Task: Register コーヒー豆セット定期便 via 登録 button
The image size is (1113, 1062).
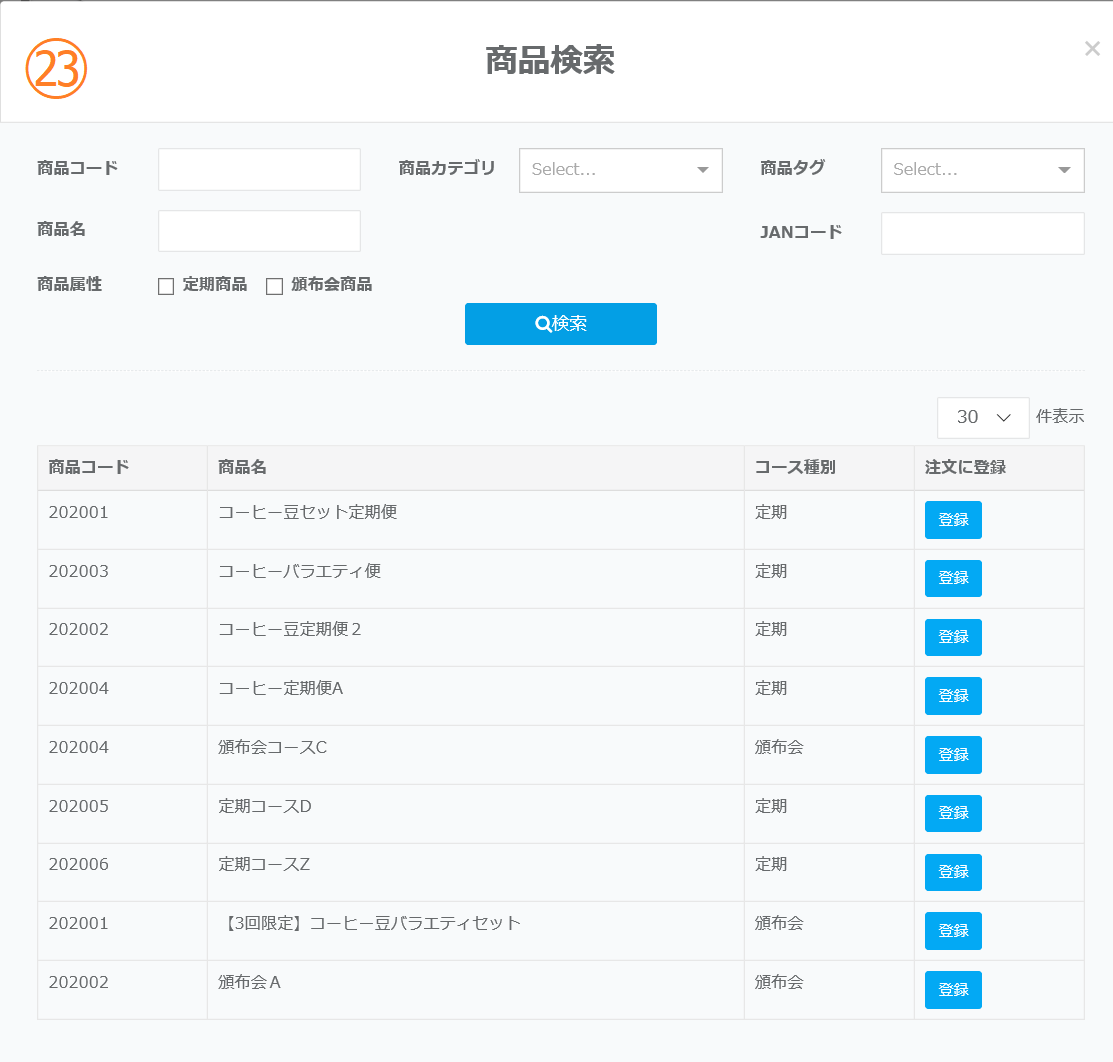Action: coord(953,520)
